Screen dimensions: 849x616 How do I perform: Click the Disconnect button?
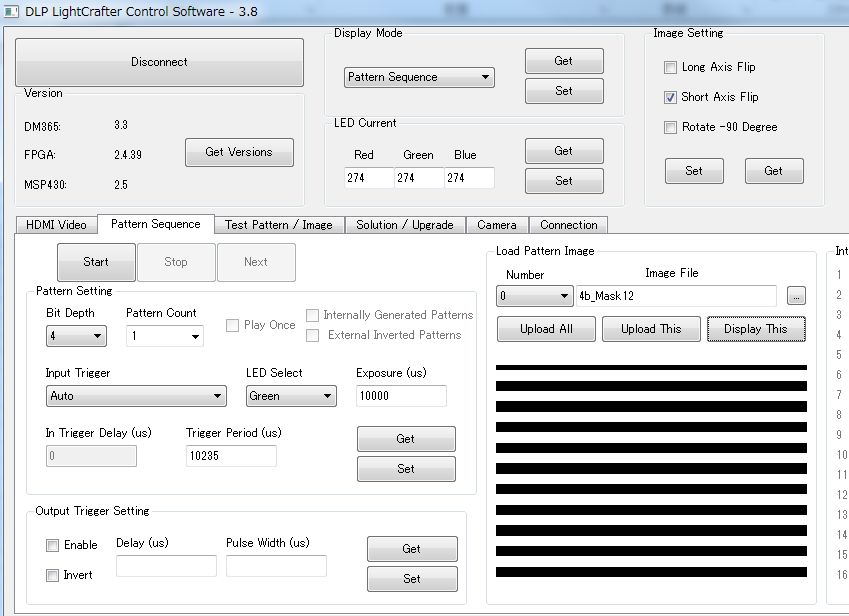[x=159, y=62]
